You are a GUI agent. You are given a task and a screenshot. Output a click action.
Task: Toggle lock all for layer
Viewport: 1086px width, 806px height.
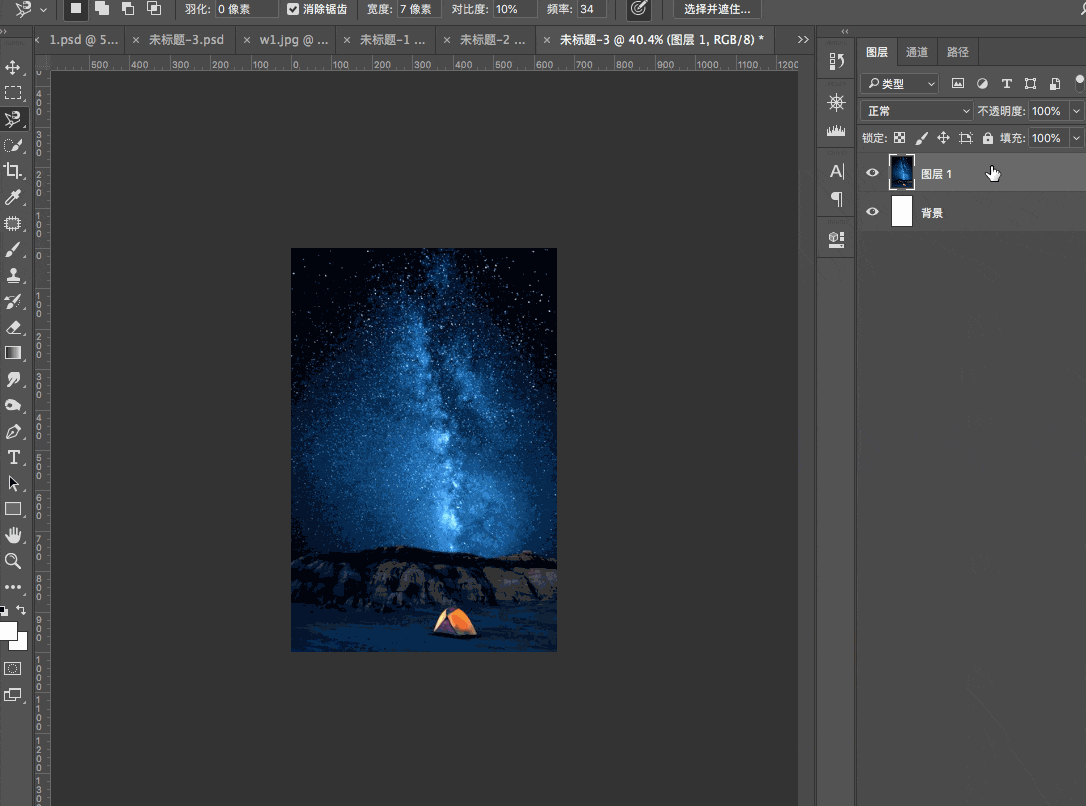coord(988,138)
